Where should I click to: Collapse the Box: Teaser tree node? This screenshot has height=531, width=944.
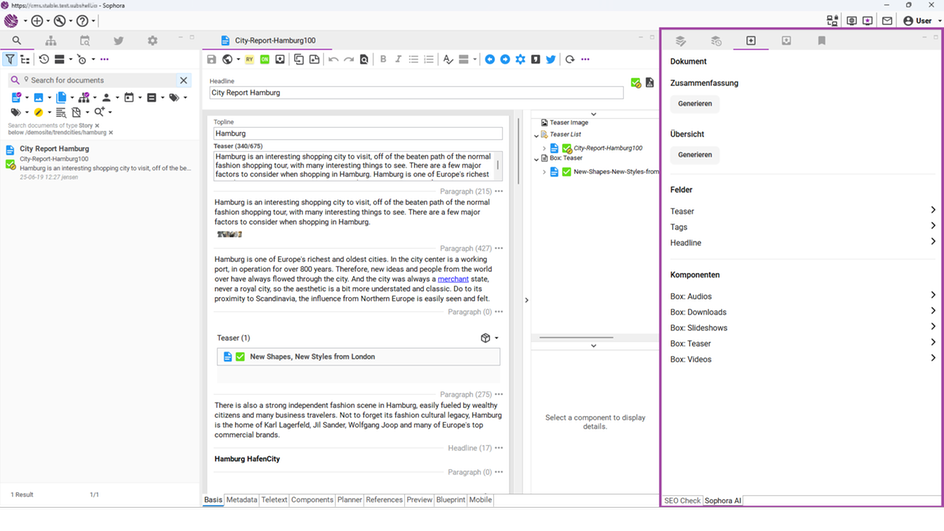coord(536,159)
